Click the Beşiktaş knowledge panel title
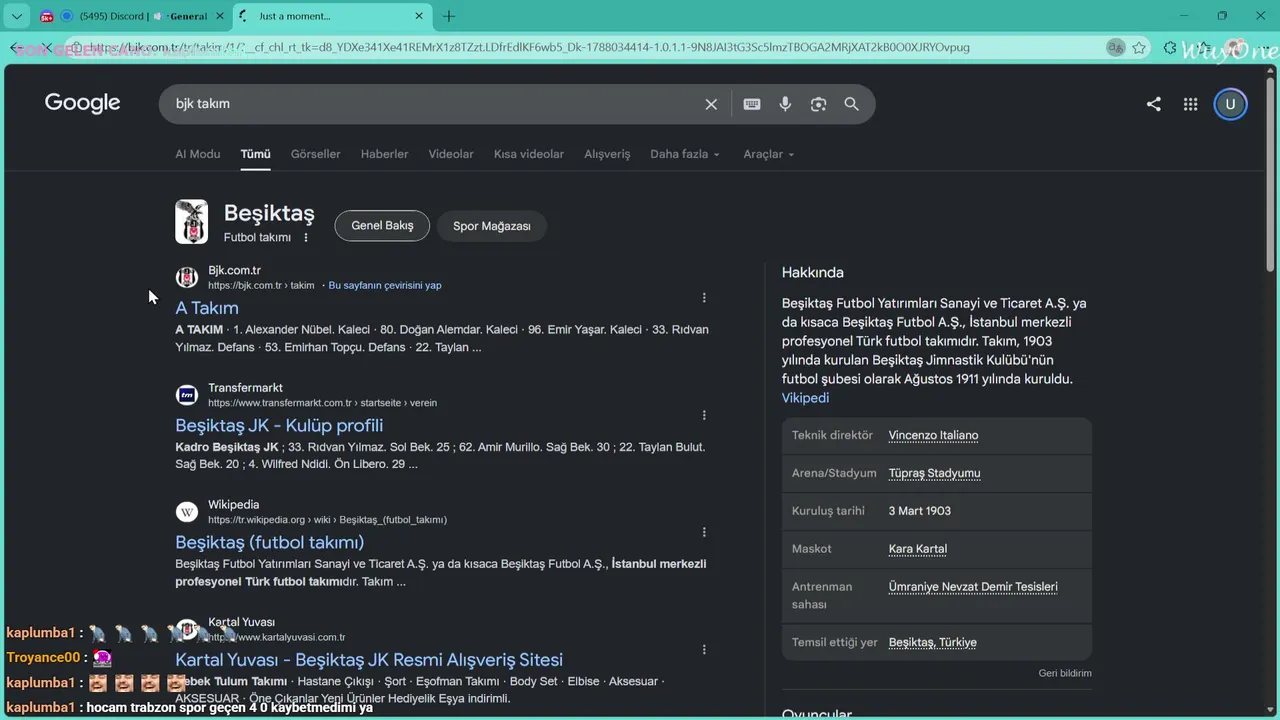The width and height of the screenshot is (1280, 720). 269,213
